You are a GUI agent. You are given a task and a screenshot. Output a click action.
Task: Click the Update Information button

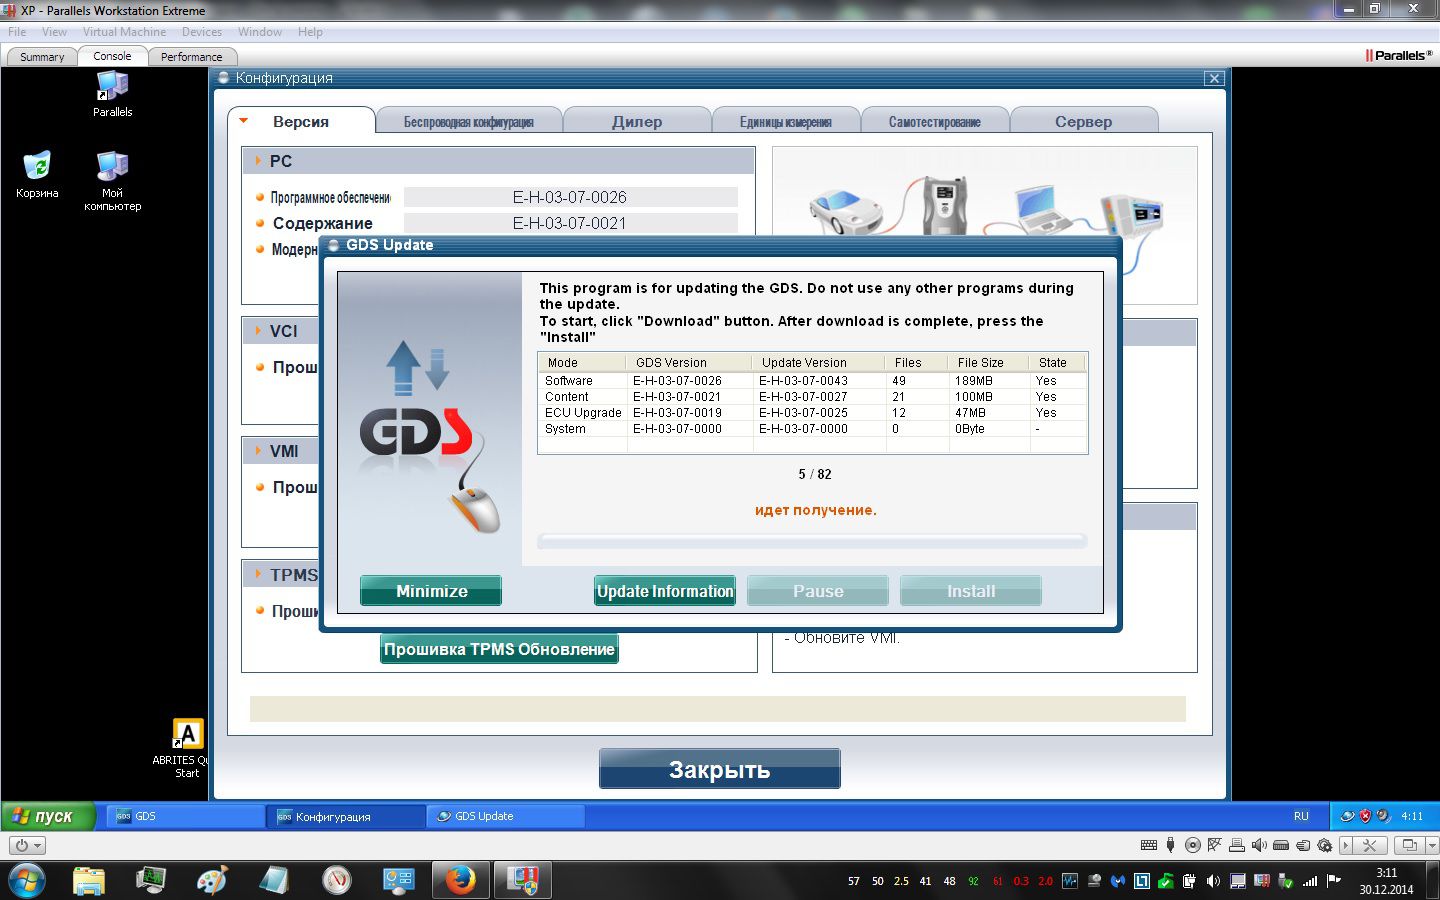pos(665,591)
